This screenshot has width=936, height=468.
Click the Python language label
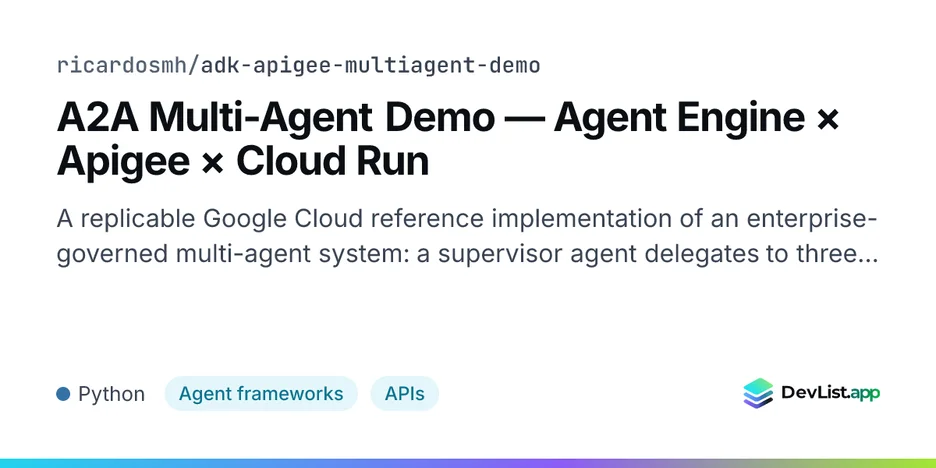[x=112, y=394]
